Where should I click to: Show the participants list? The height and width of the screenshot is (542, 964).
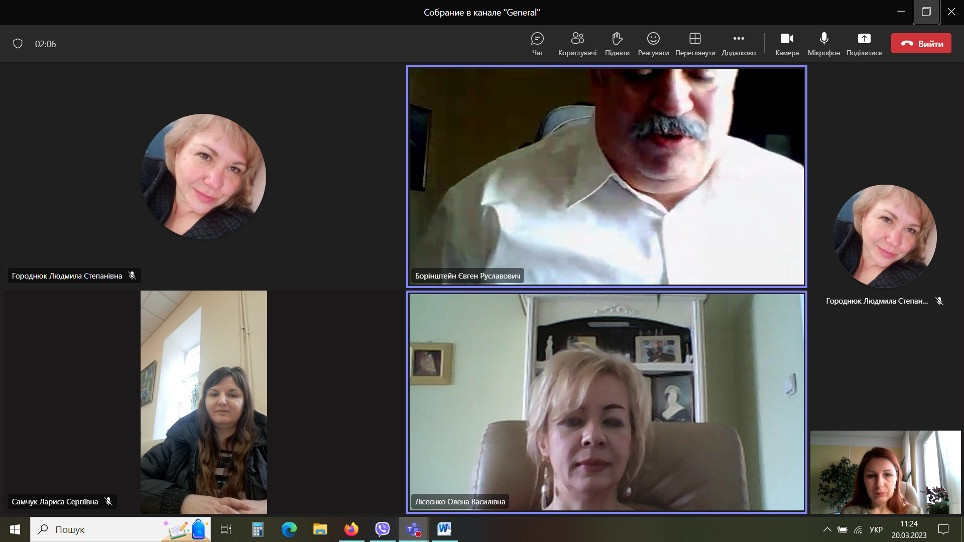tap(577, 42)
